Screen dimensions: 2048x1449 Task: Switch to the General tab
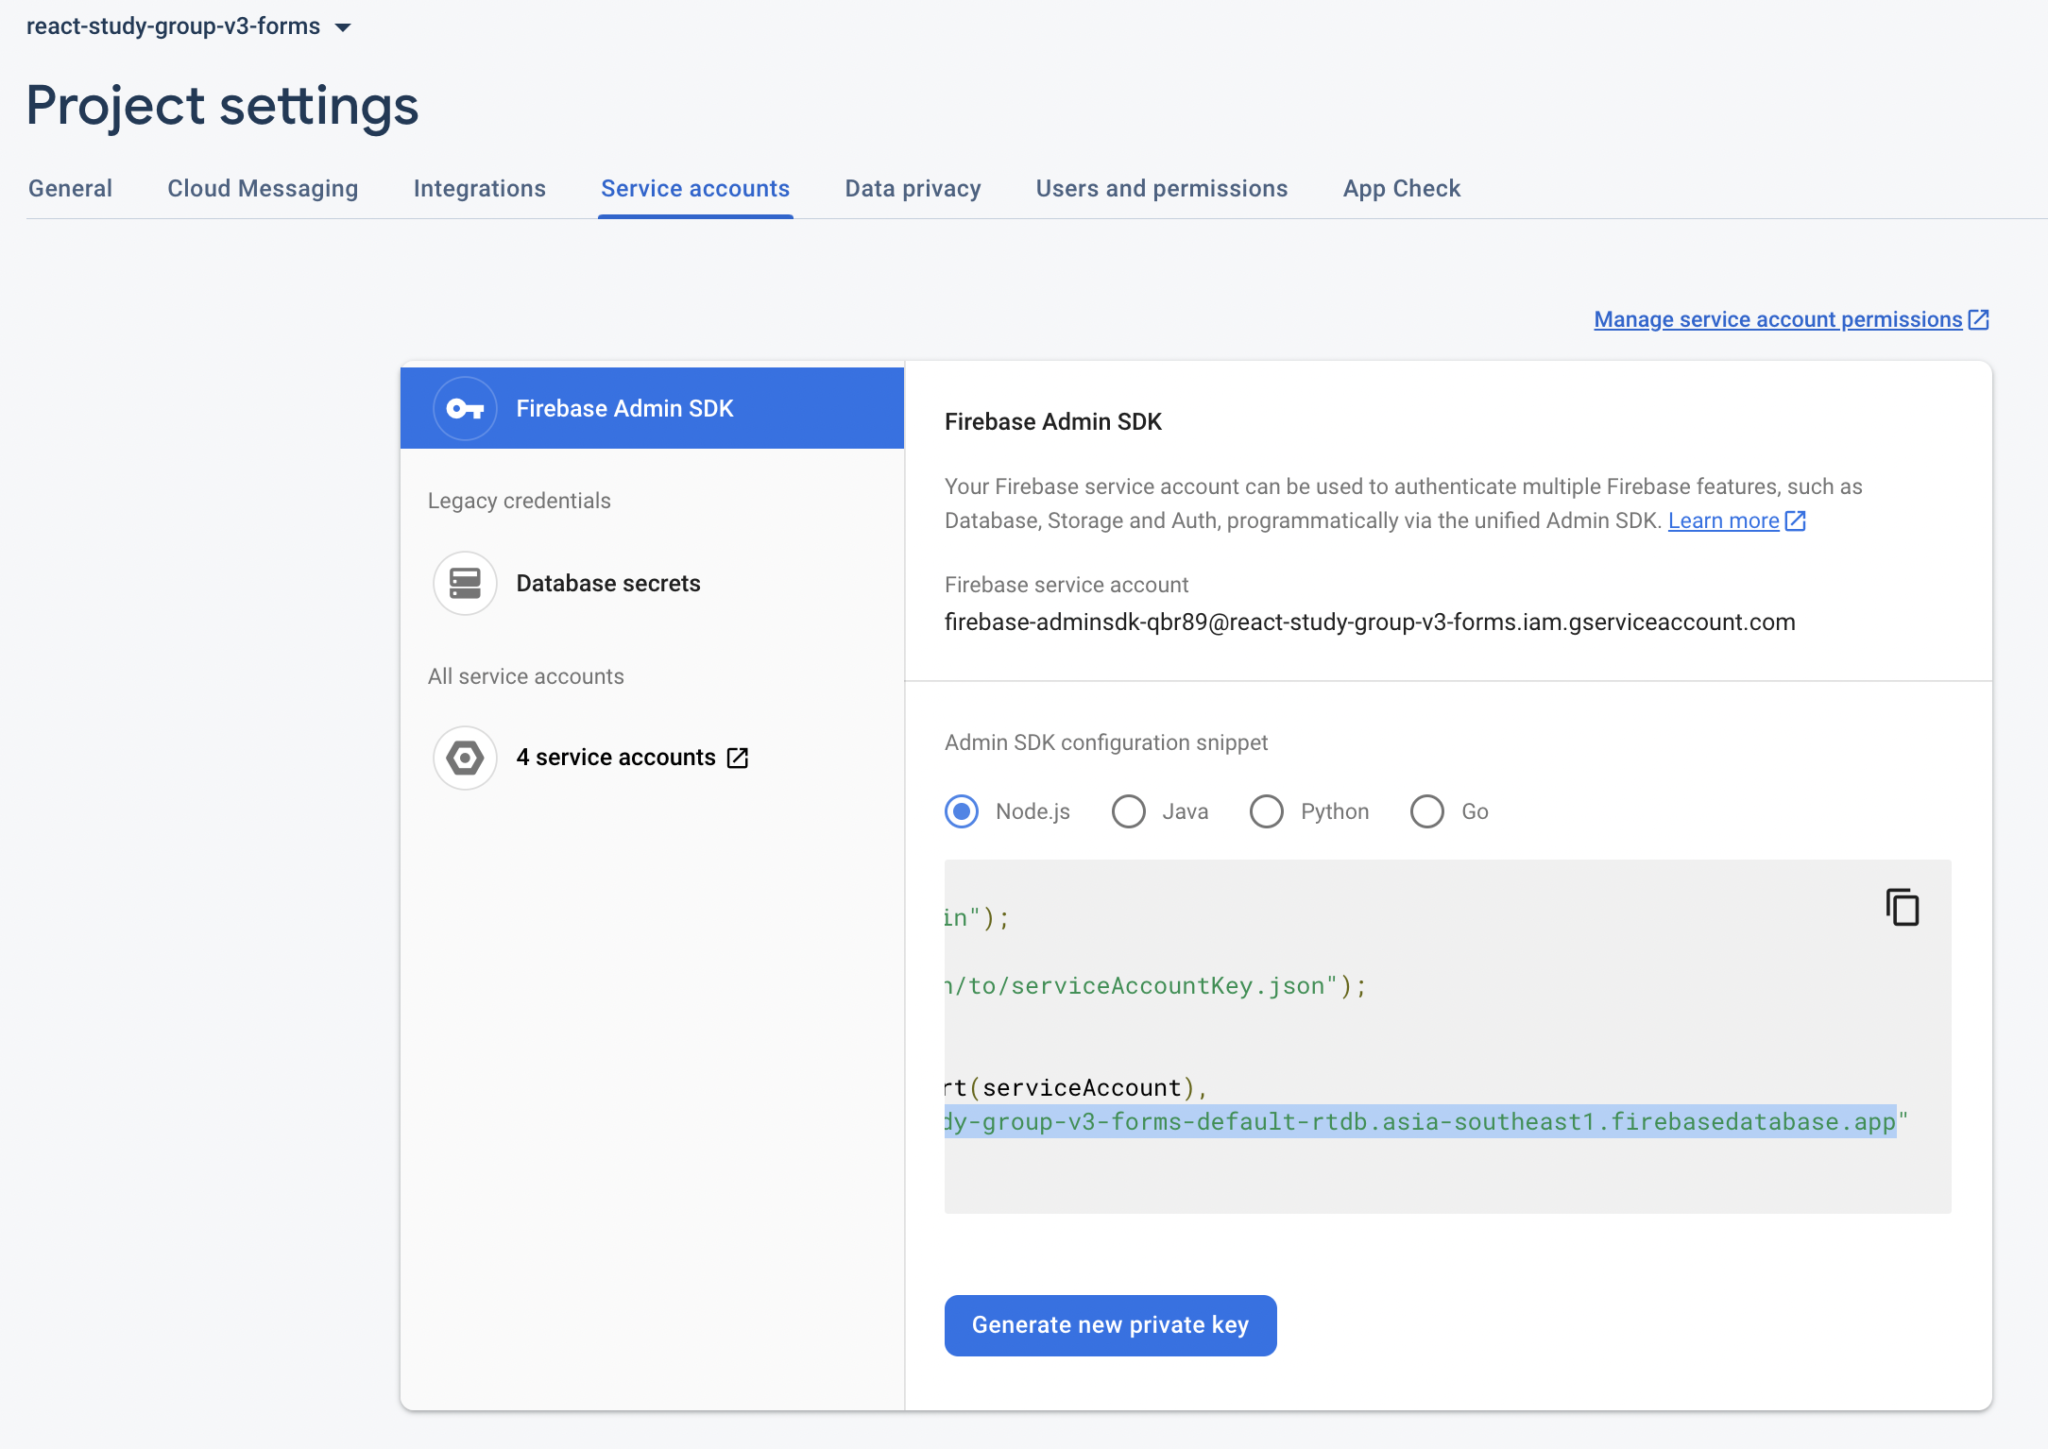coord(69,188)
